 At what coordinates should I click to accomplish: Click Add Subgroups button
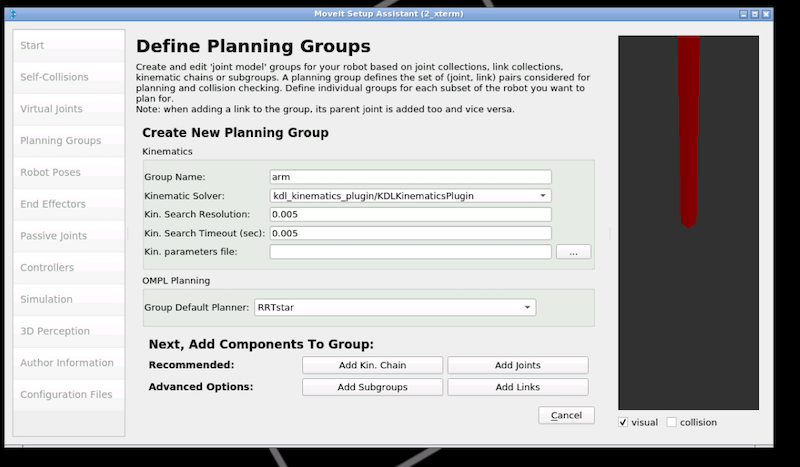(372, 387)
